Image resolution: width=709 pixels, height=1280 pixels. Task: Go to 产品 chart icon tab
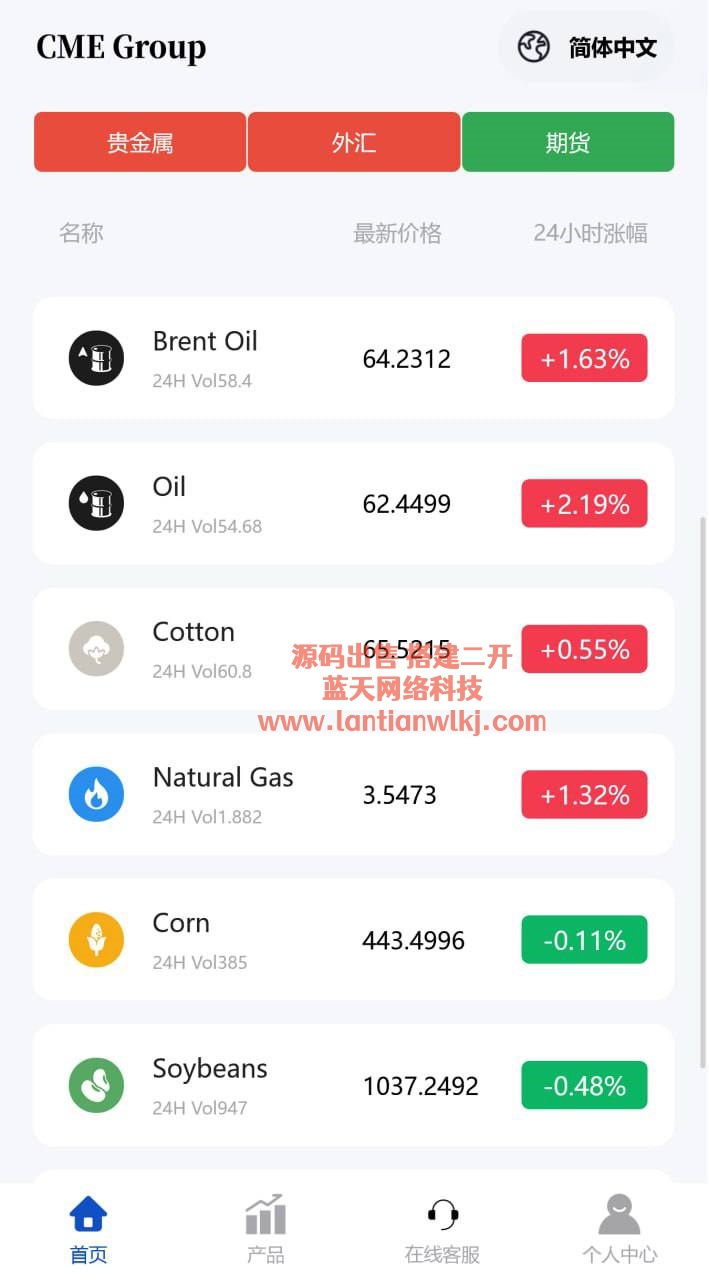click(265, 1216)
